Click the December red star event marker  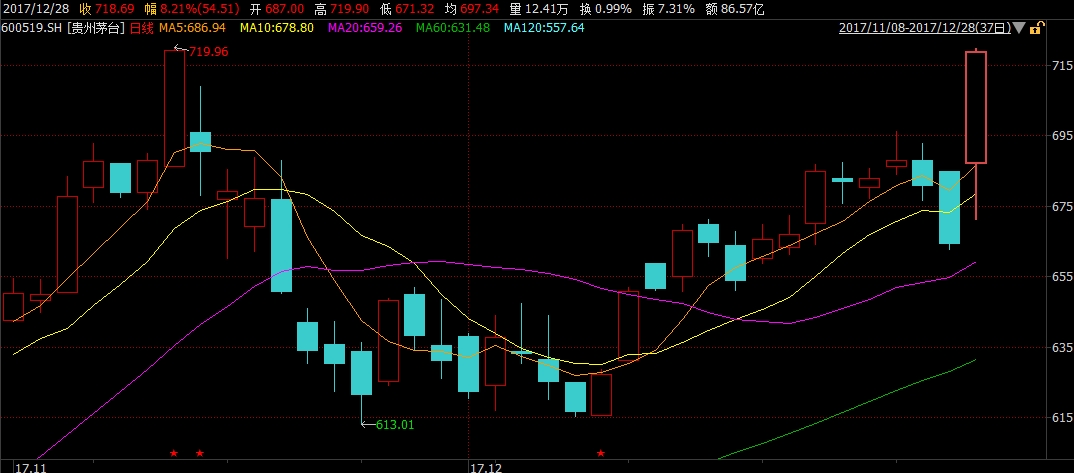[x=601, y=454]
